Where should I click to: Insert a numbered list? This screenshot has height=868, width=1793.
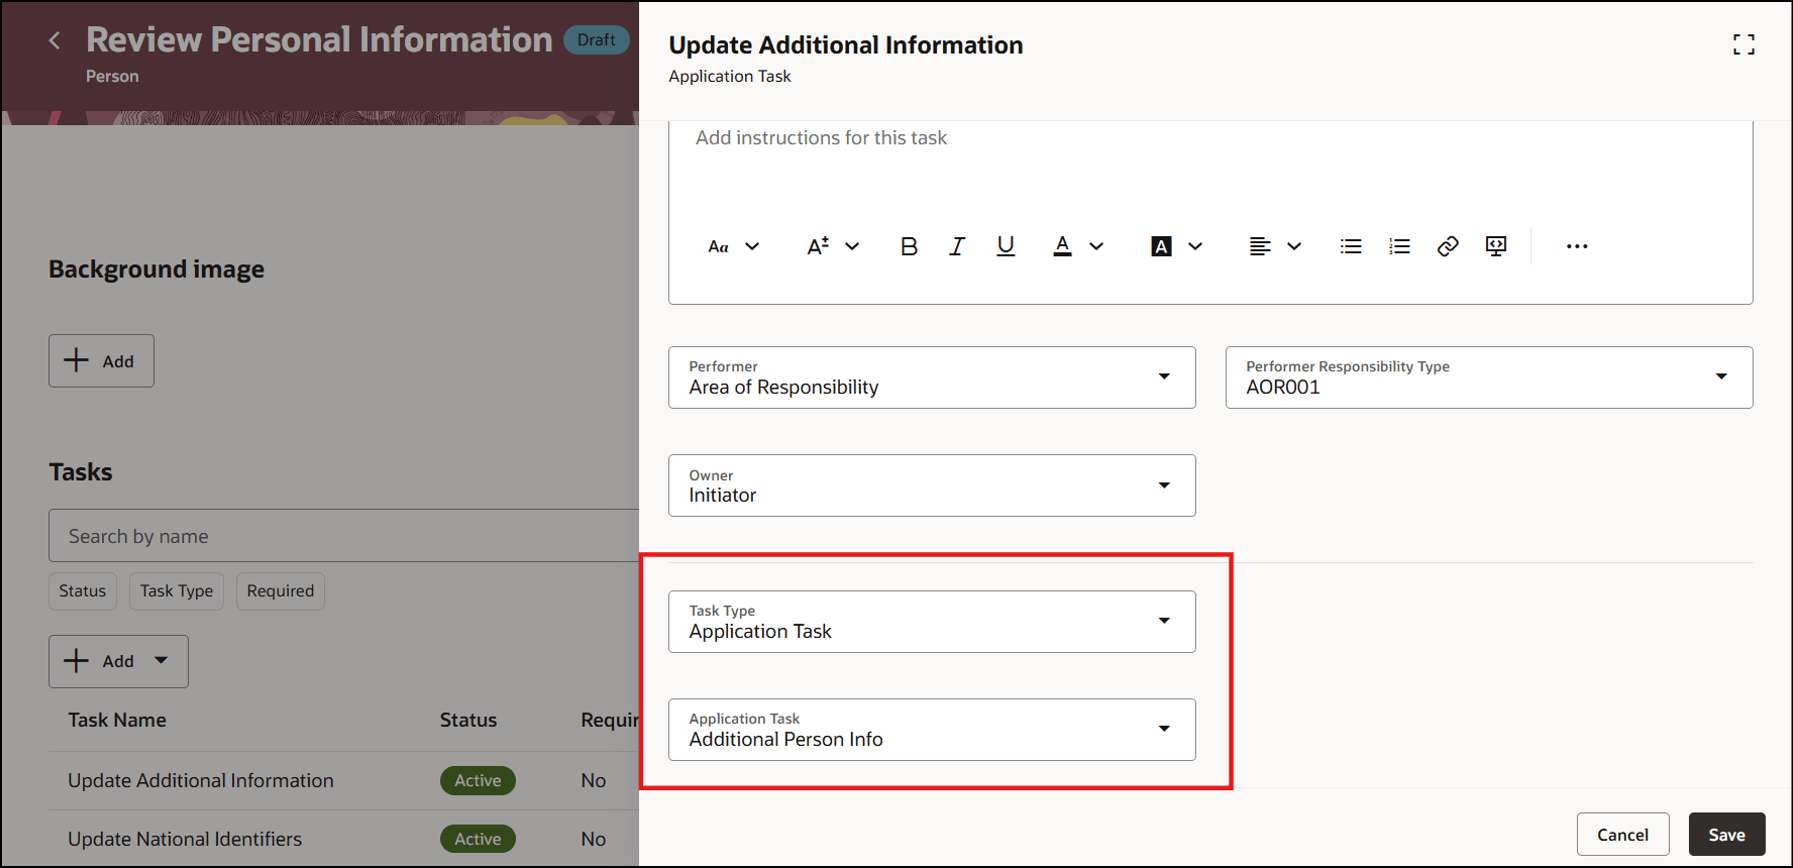(x=1399, y=246)
